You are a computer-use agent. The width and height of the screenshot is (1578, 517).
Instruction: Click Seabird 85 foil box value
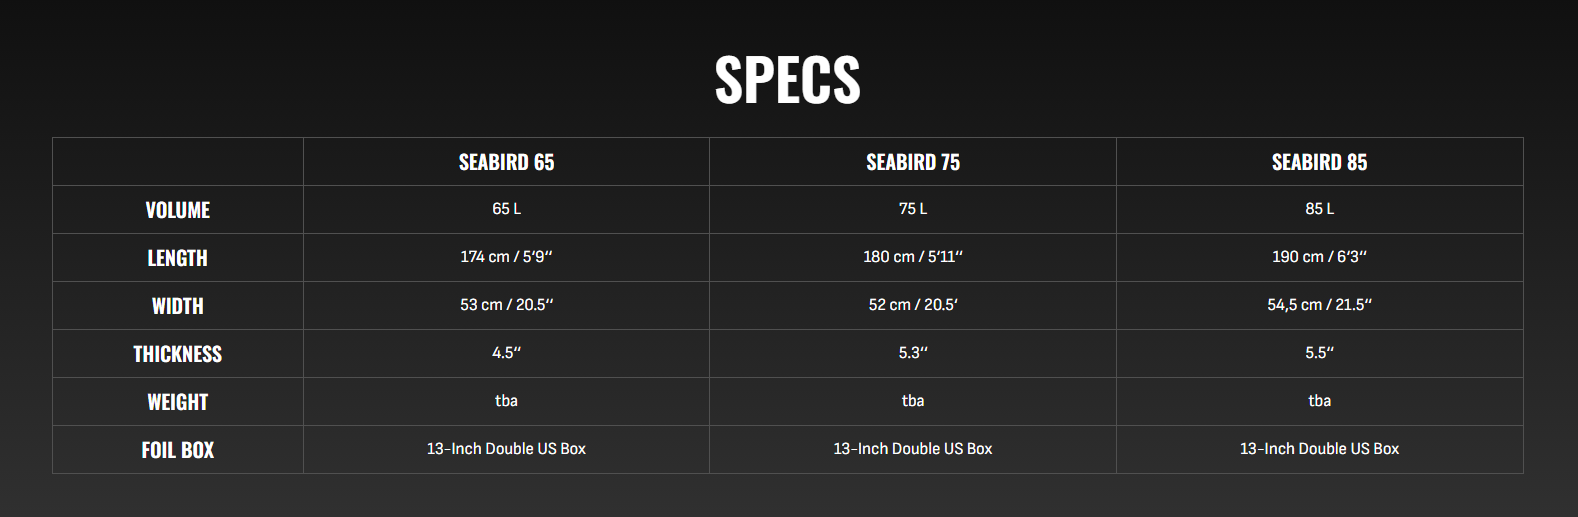1319,449
